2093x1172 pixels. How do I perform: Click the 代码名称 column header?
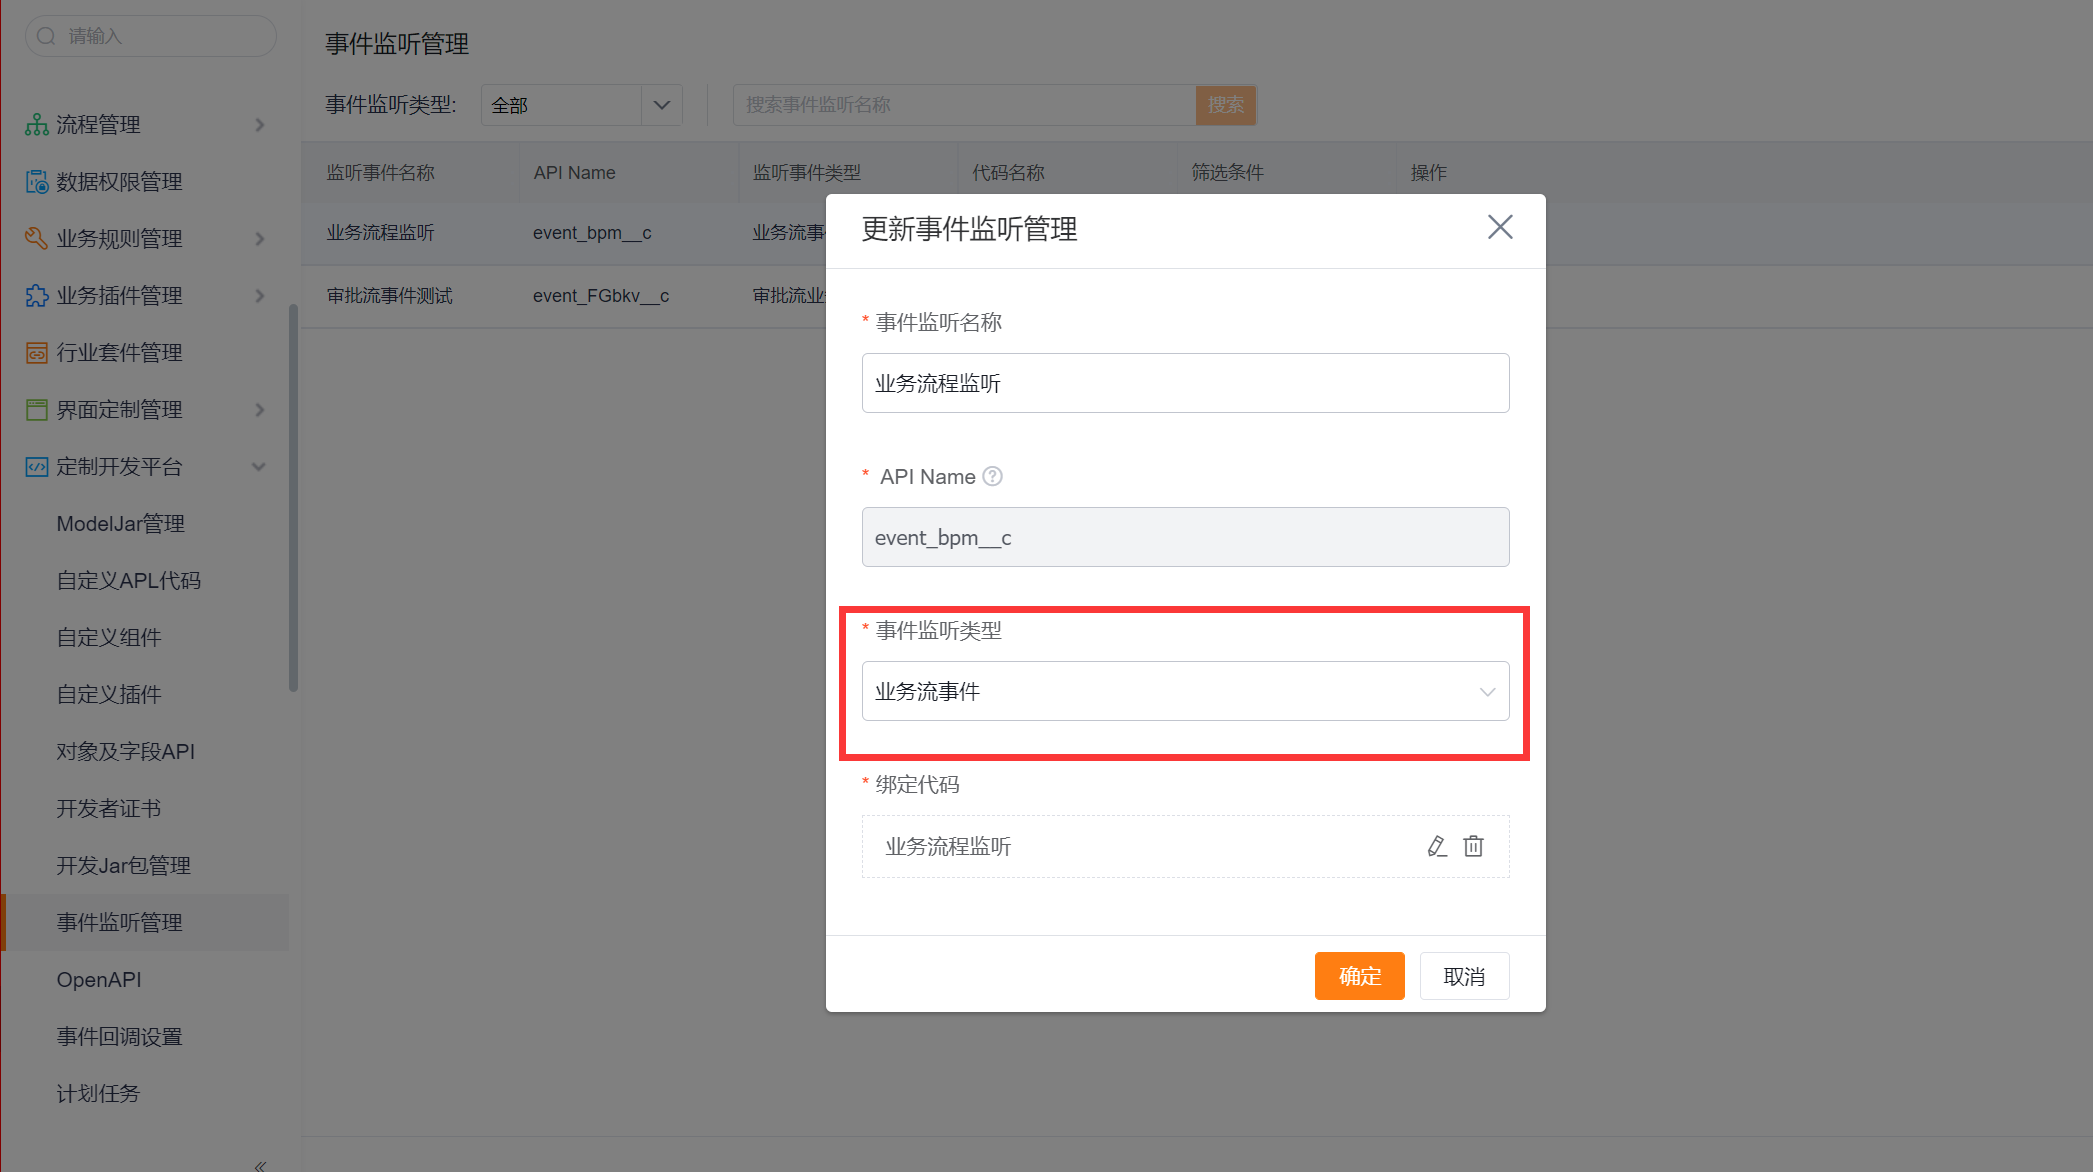coord(1008,173)
